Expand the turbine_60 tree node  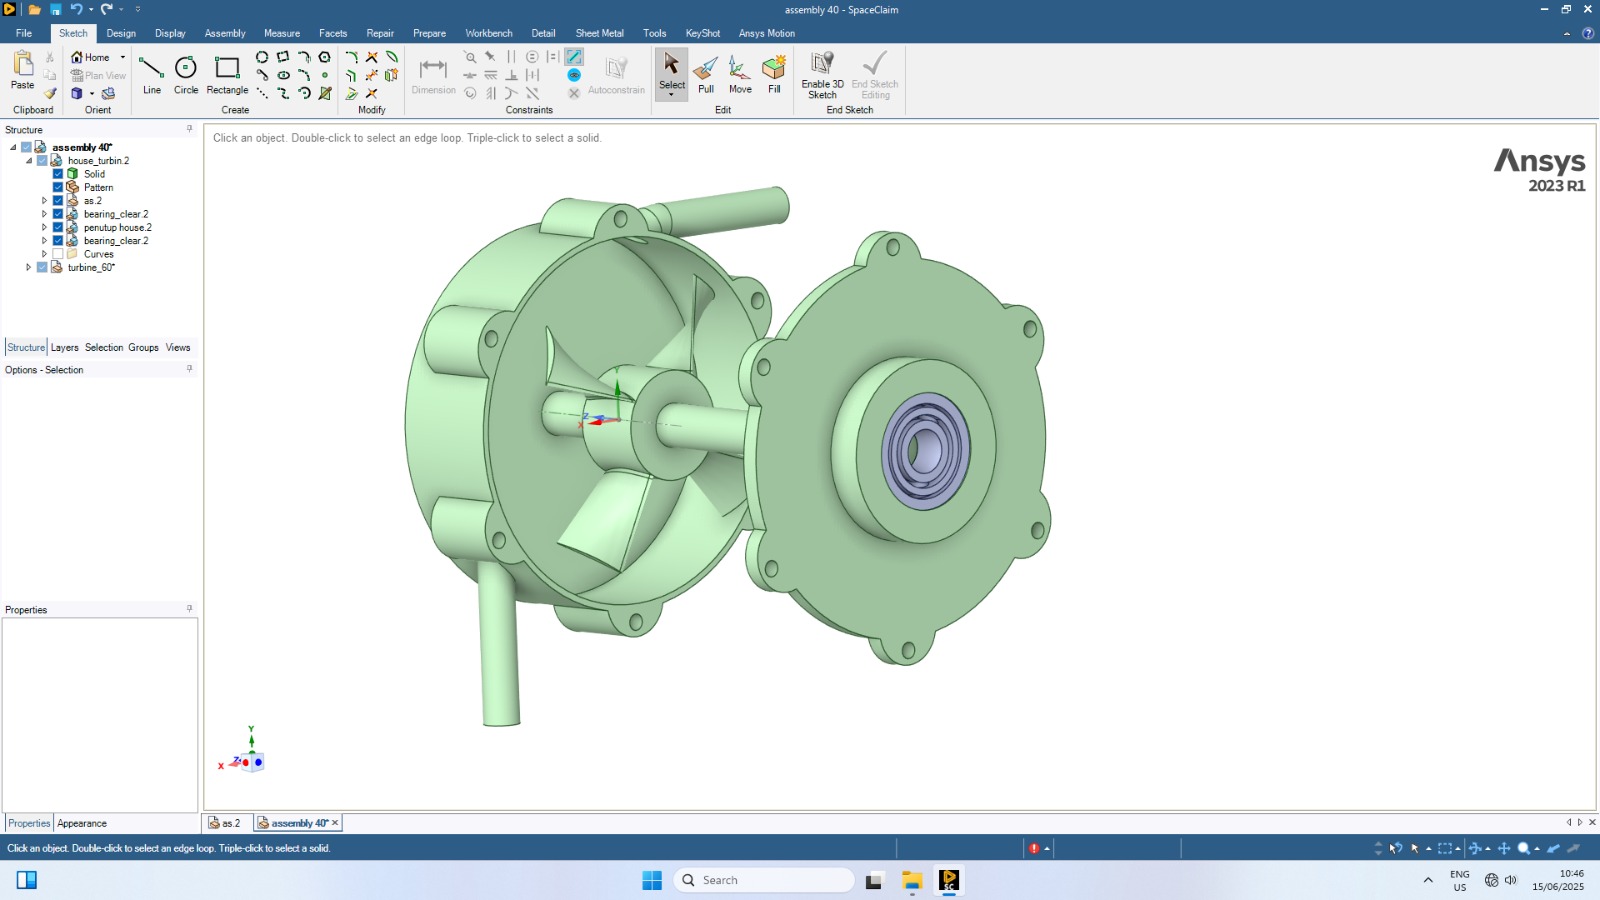point(28,268)
